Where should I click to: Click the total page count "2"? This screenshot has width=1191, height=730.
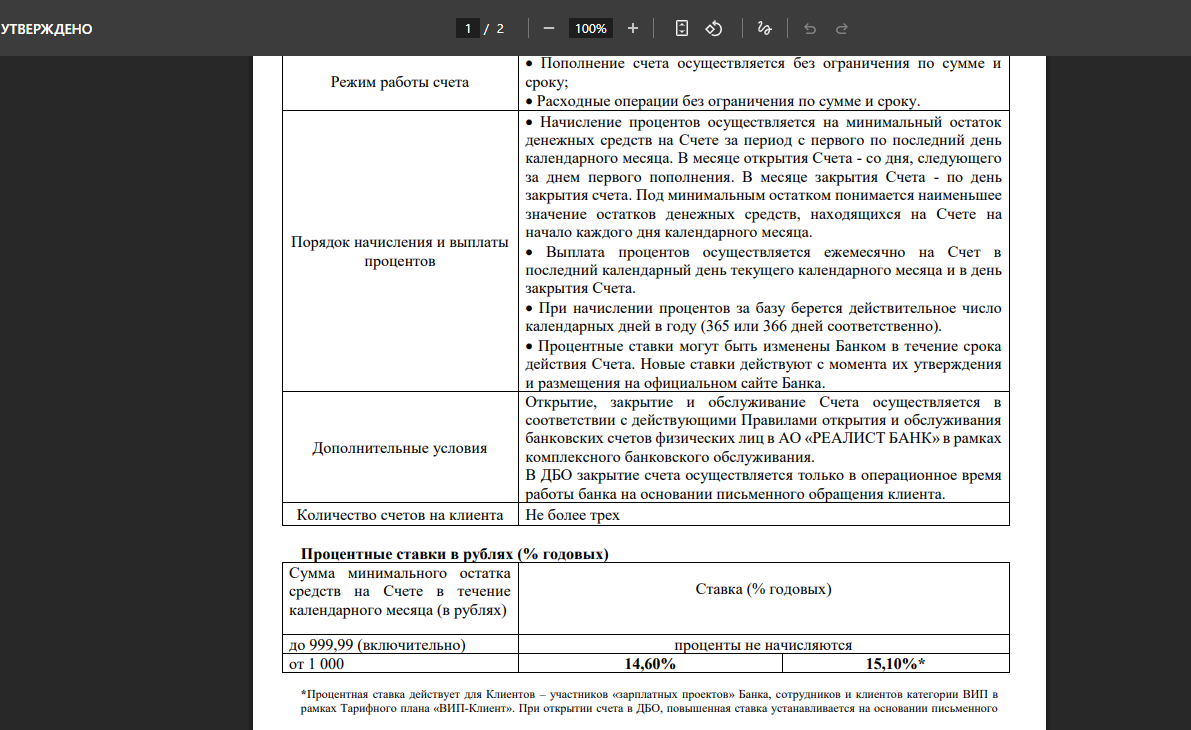tap(500, 29)
